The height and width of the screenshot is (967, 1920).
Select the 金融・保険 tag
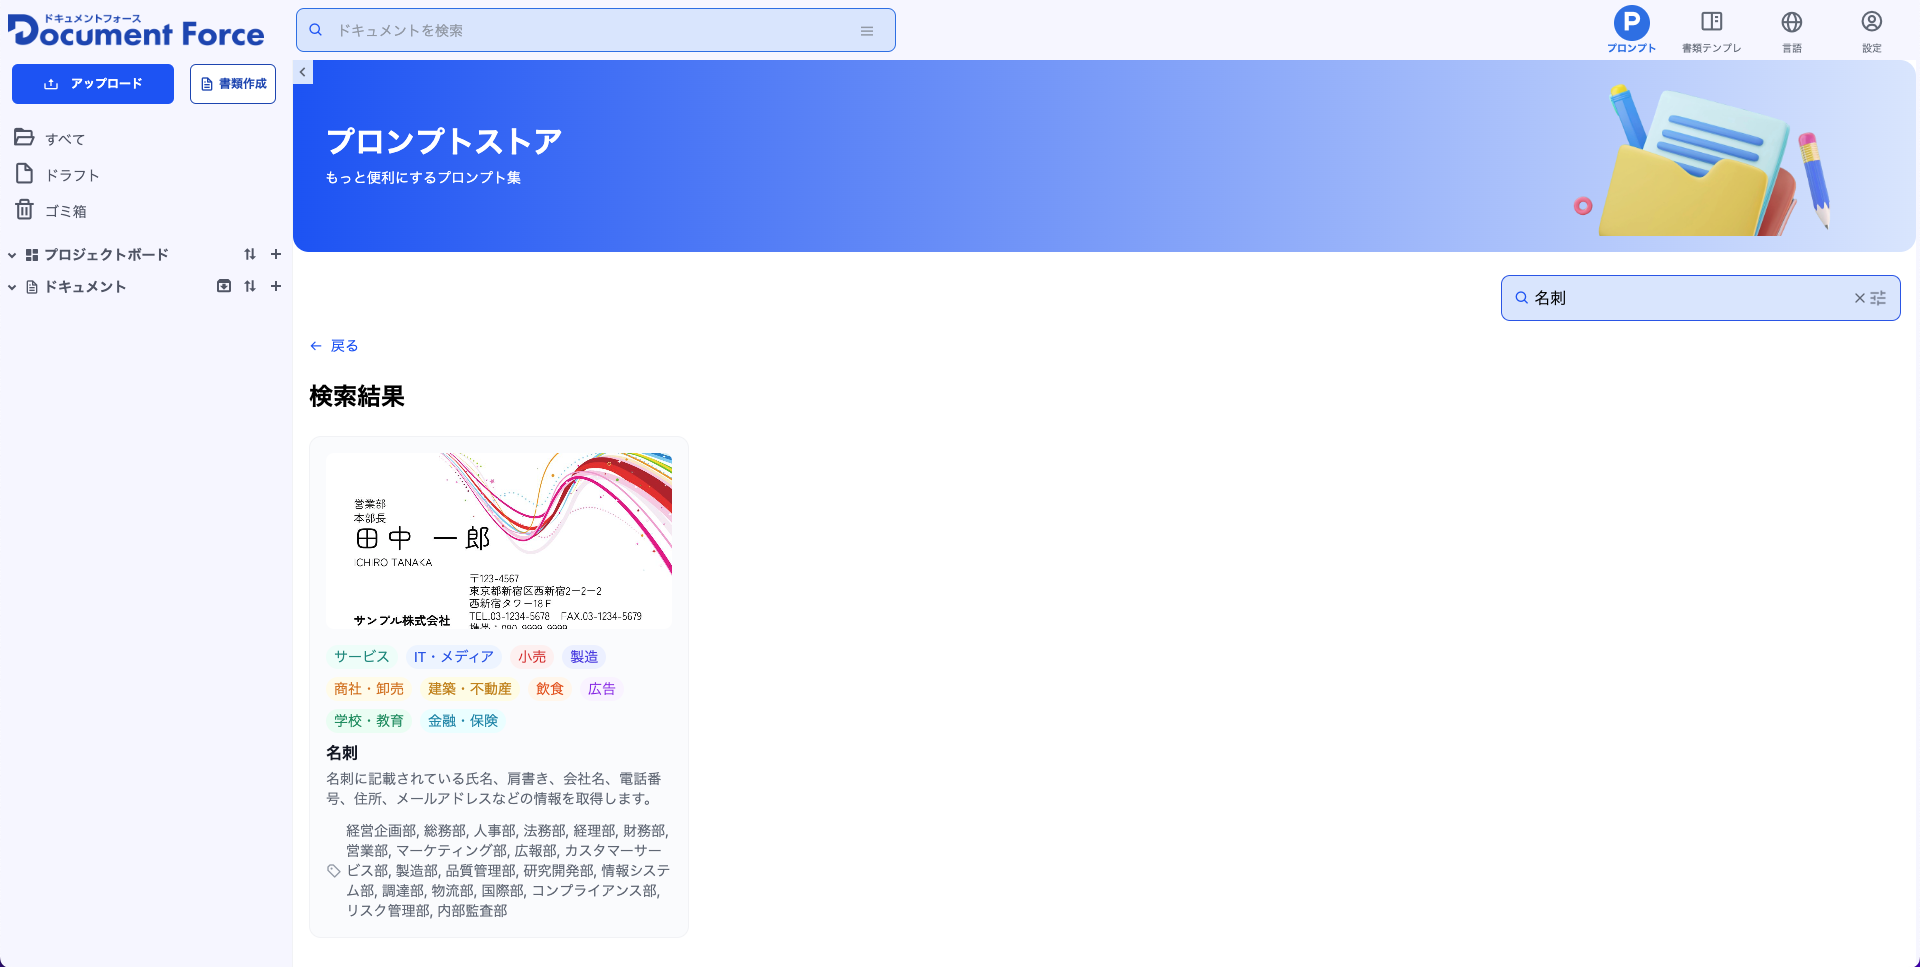tap(463, 721)
